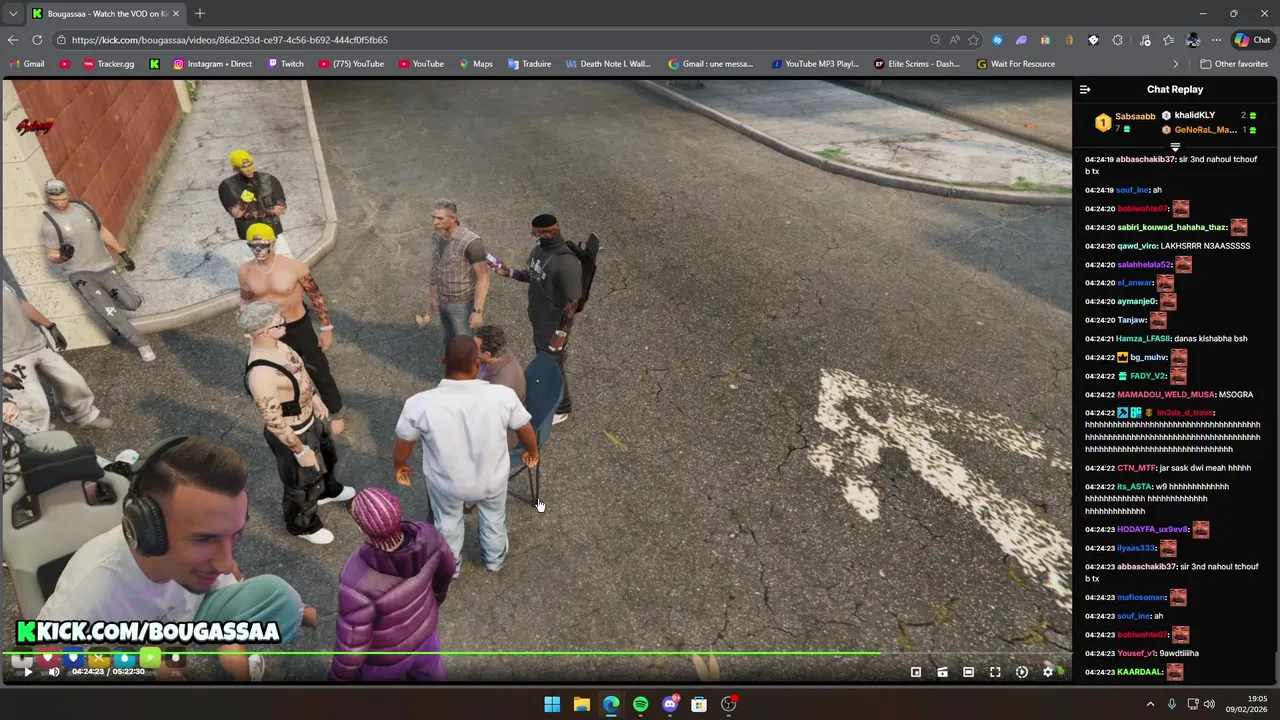Click chat username CTN_MTF
Image resolution: width=1280 pixels, height=720 pixels.
tap(1137, 468)
